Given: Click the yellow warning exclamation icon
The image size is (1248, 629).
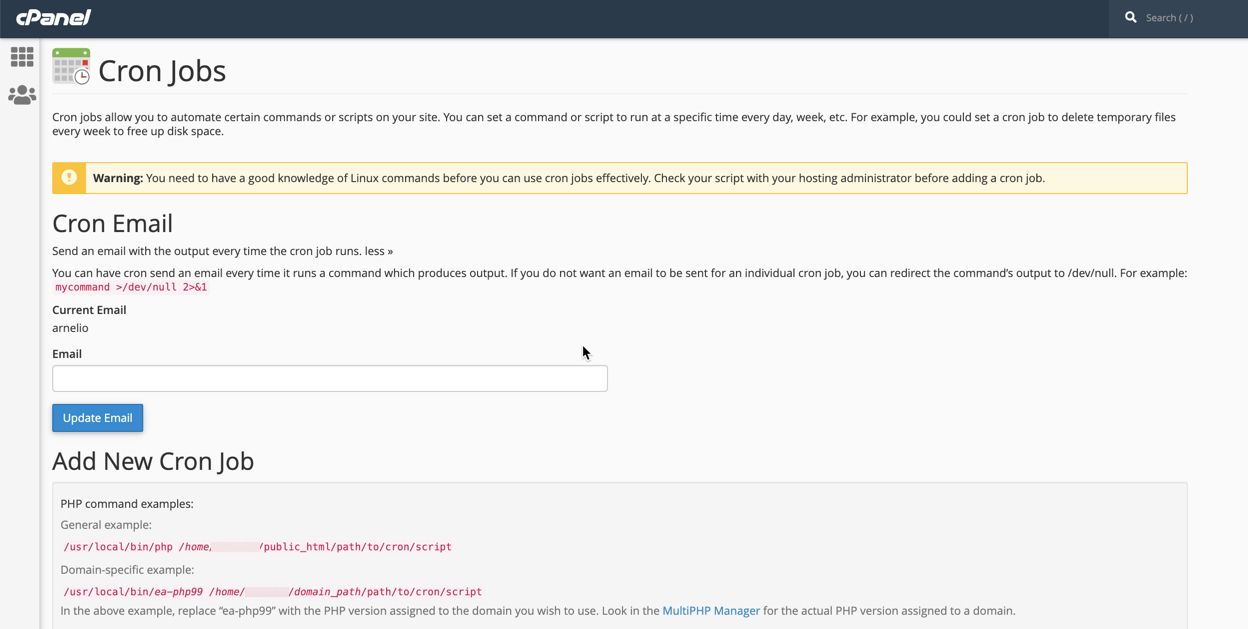Looking at the screenshot, I should [69, 178].
